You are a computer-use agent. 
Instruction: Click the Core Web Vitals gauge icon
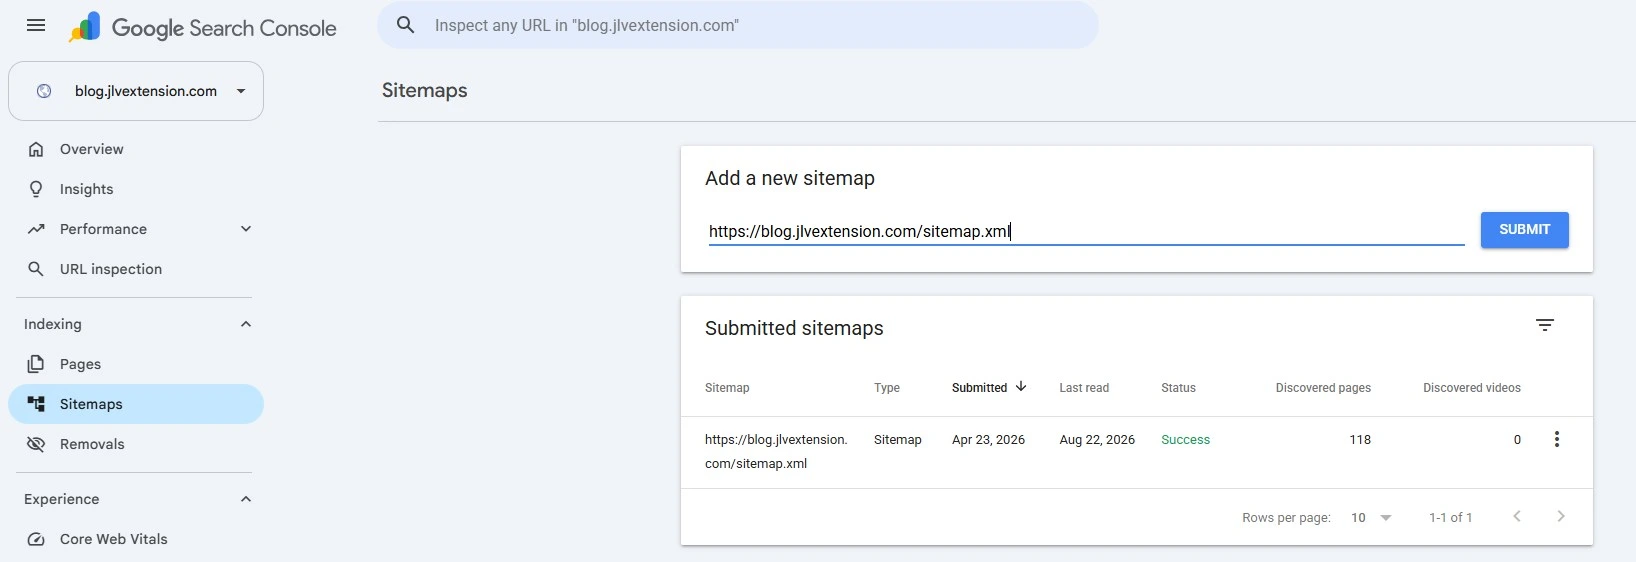point(36,539)
